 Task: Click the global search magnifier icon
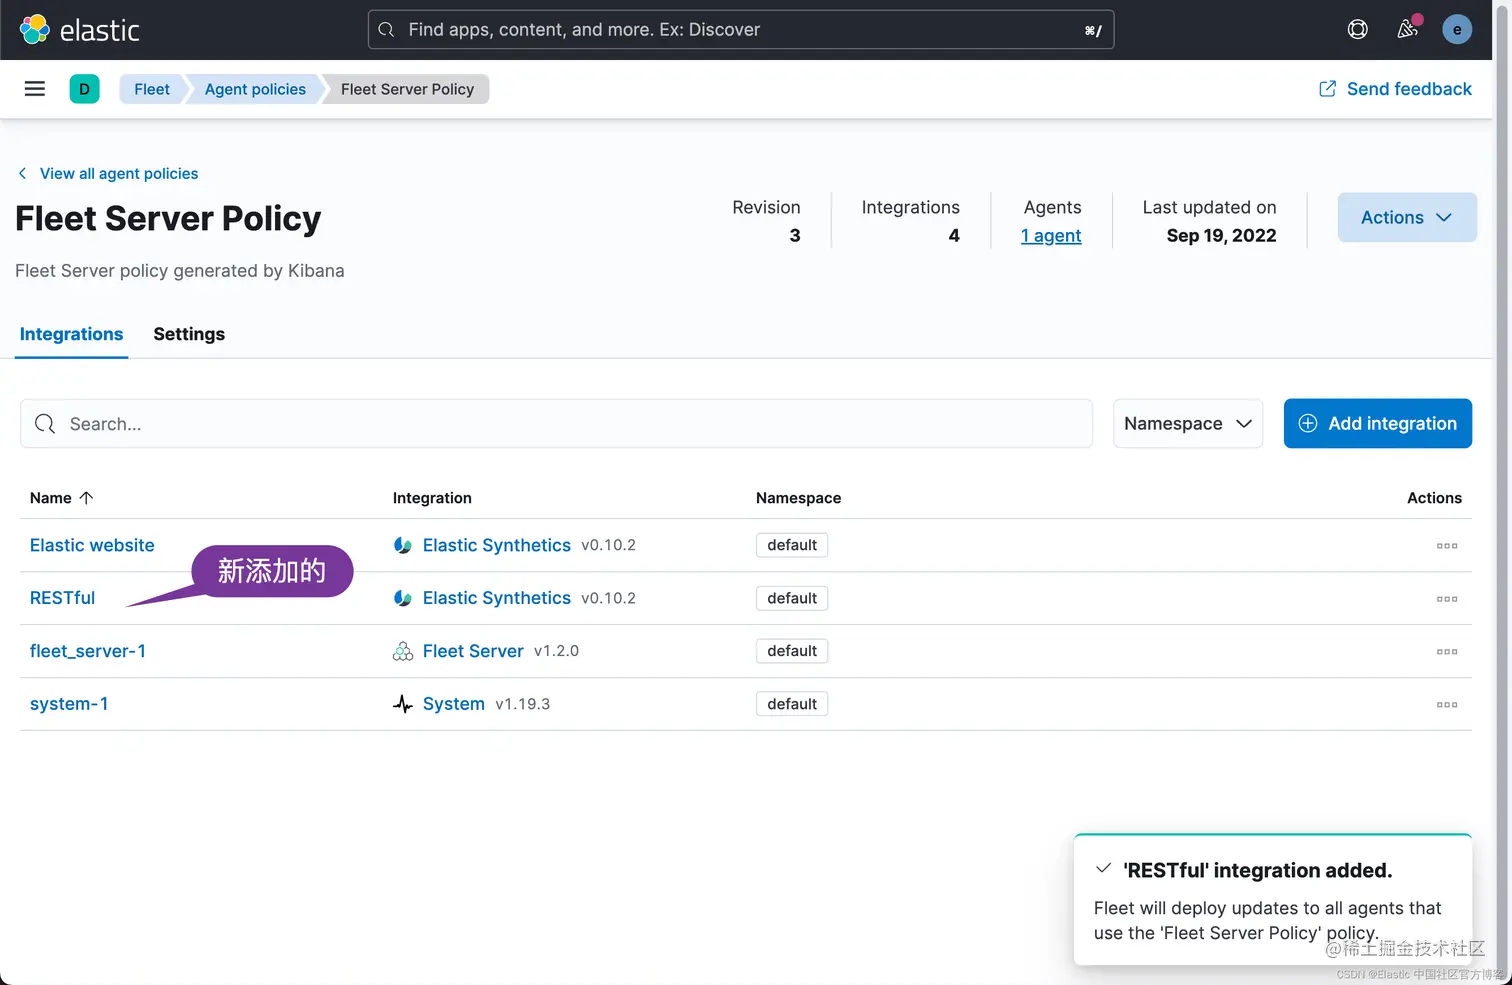386,30
